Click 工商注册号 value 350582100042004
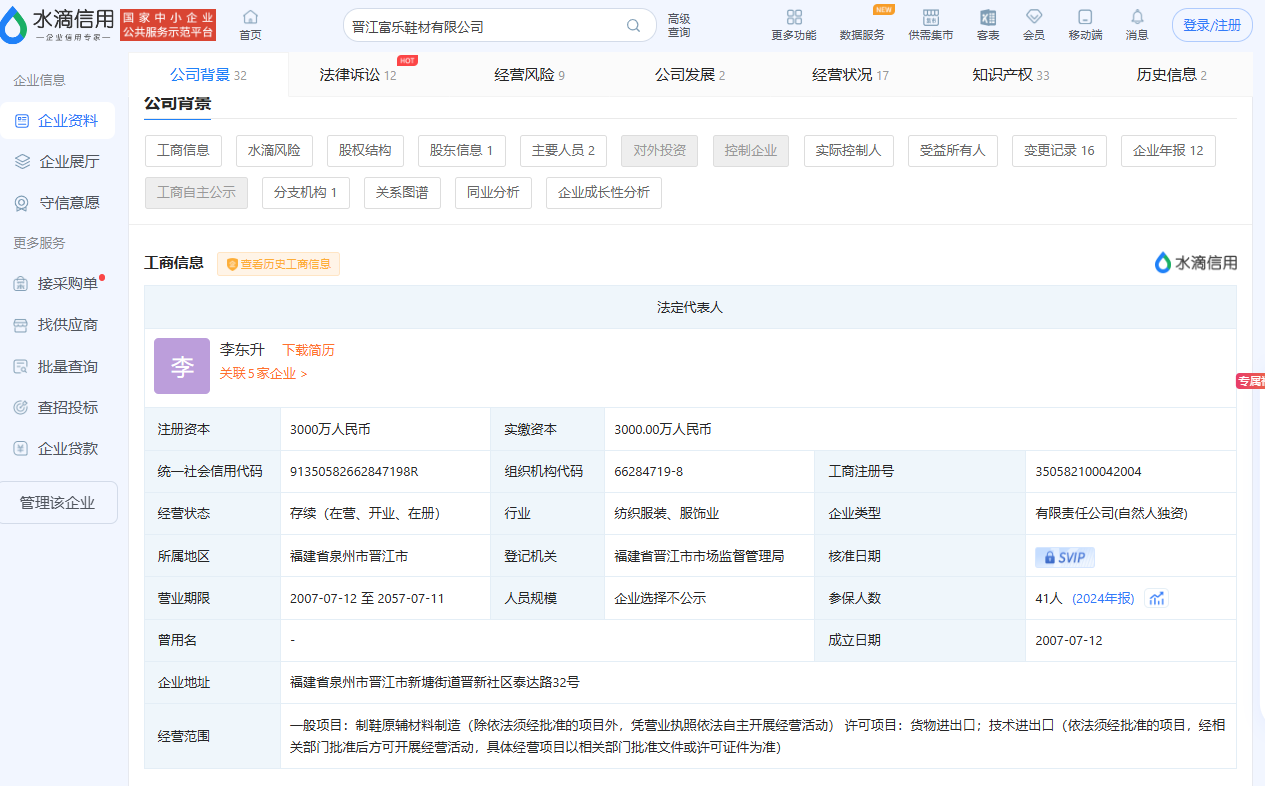Image resolution: width=1265 pixels, height=786 pixels. pos(1088,471)
